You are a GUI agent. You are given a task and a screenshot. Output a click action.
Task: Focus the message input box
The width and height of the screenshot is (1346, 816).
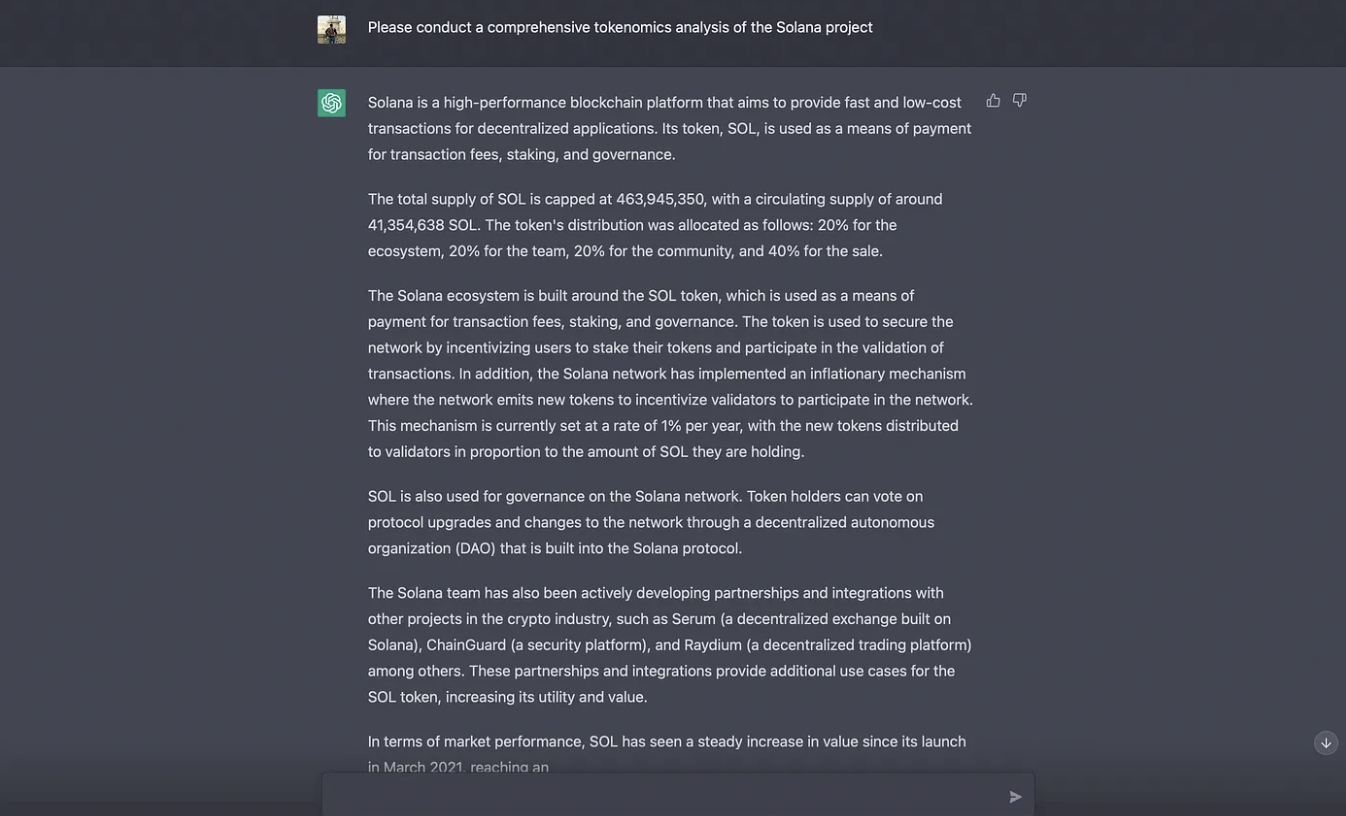tap(665, 796)
